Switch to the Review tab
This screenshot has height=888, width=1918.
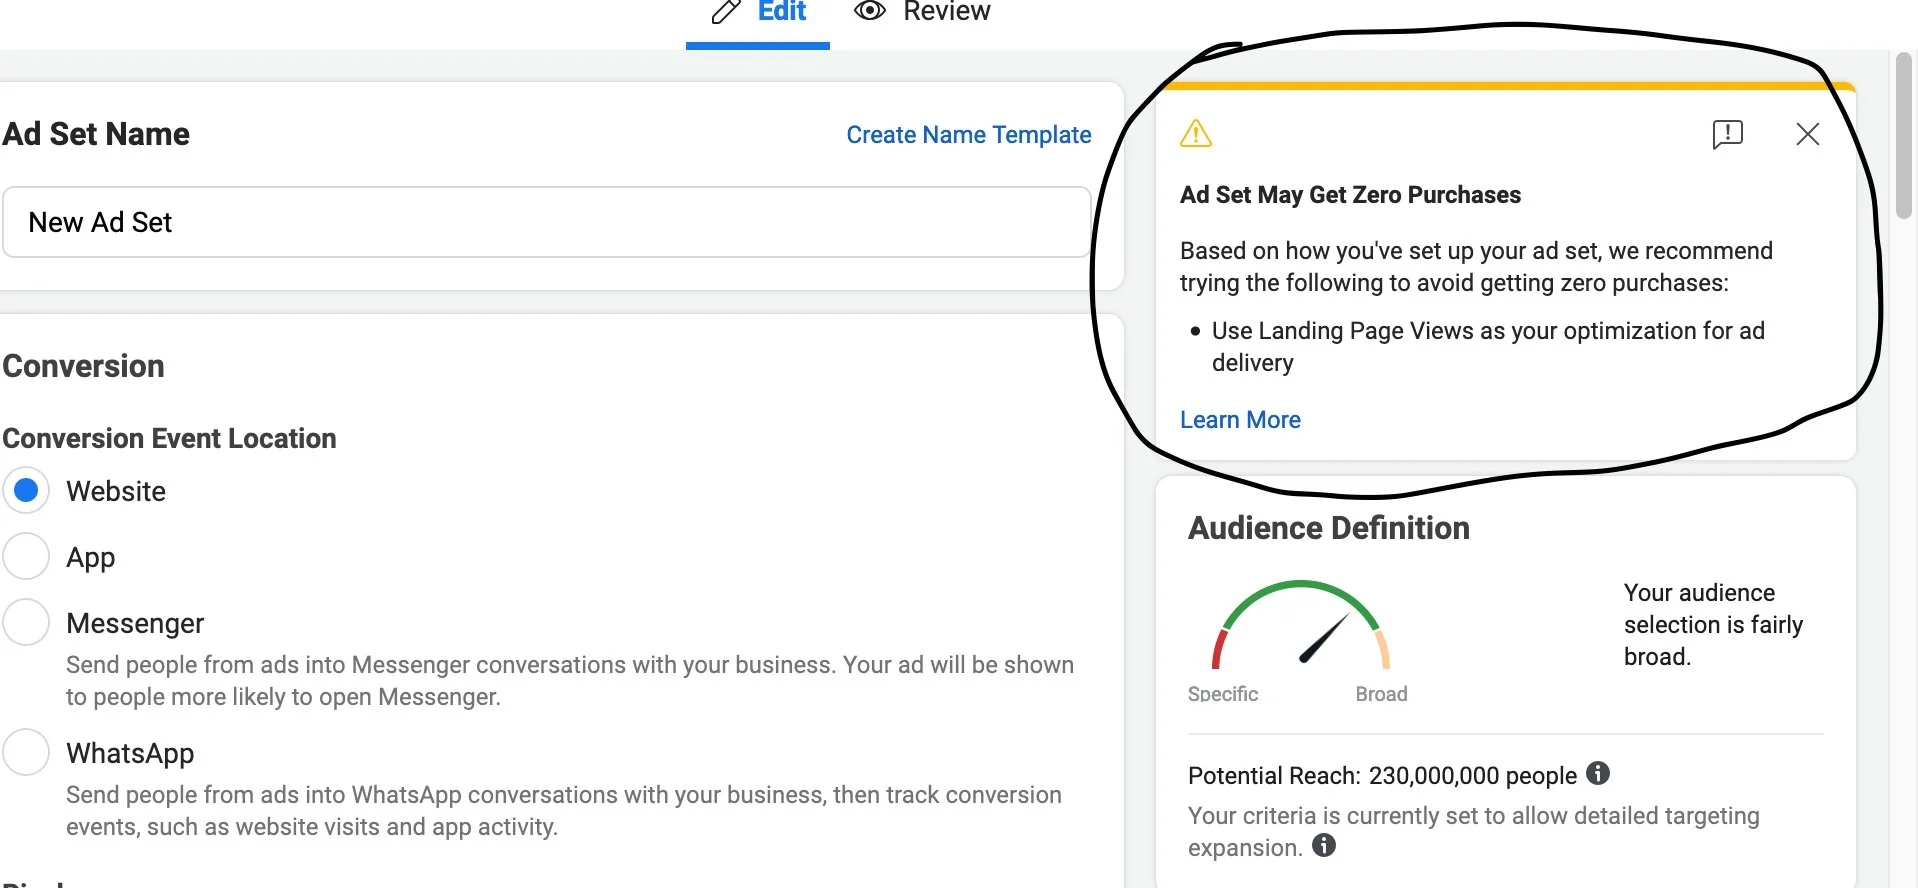pyautogui.click(x=945, y=12)
